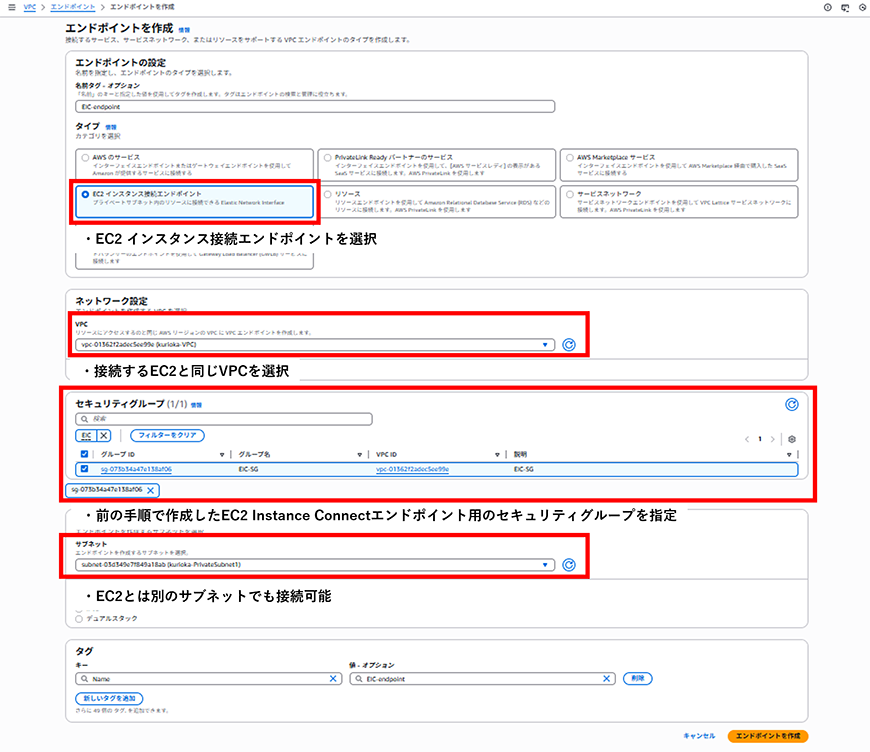Refresh the subnet selection list

(x=568, y=563)
